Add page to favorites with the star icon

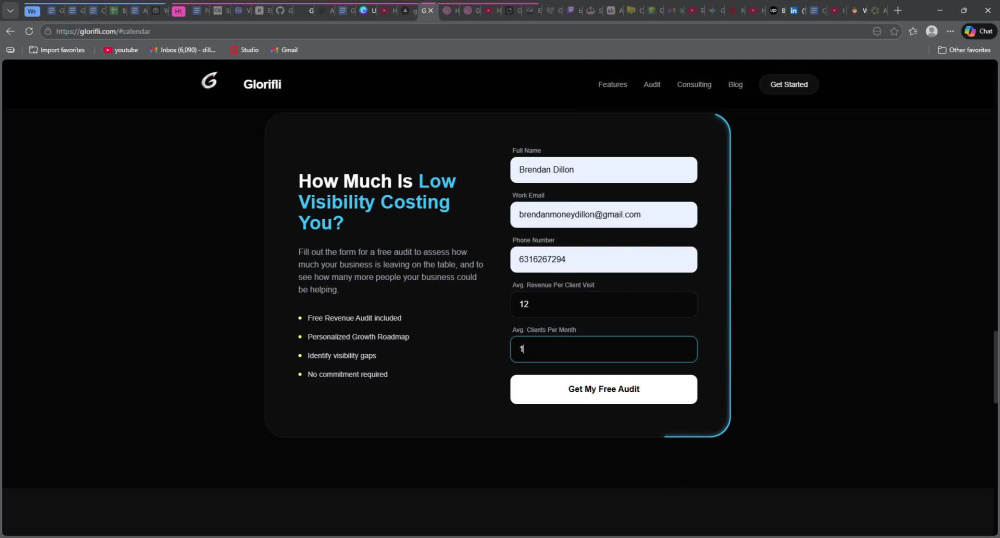[895, 31]
